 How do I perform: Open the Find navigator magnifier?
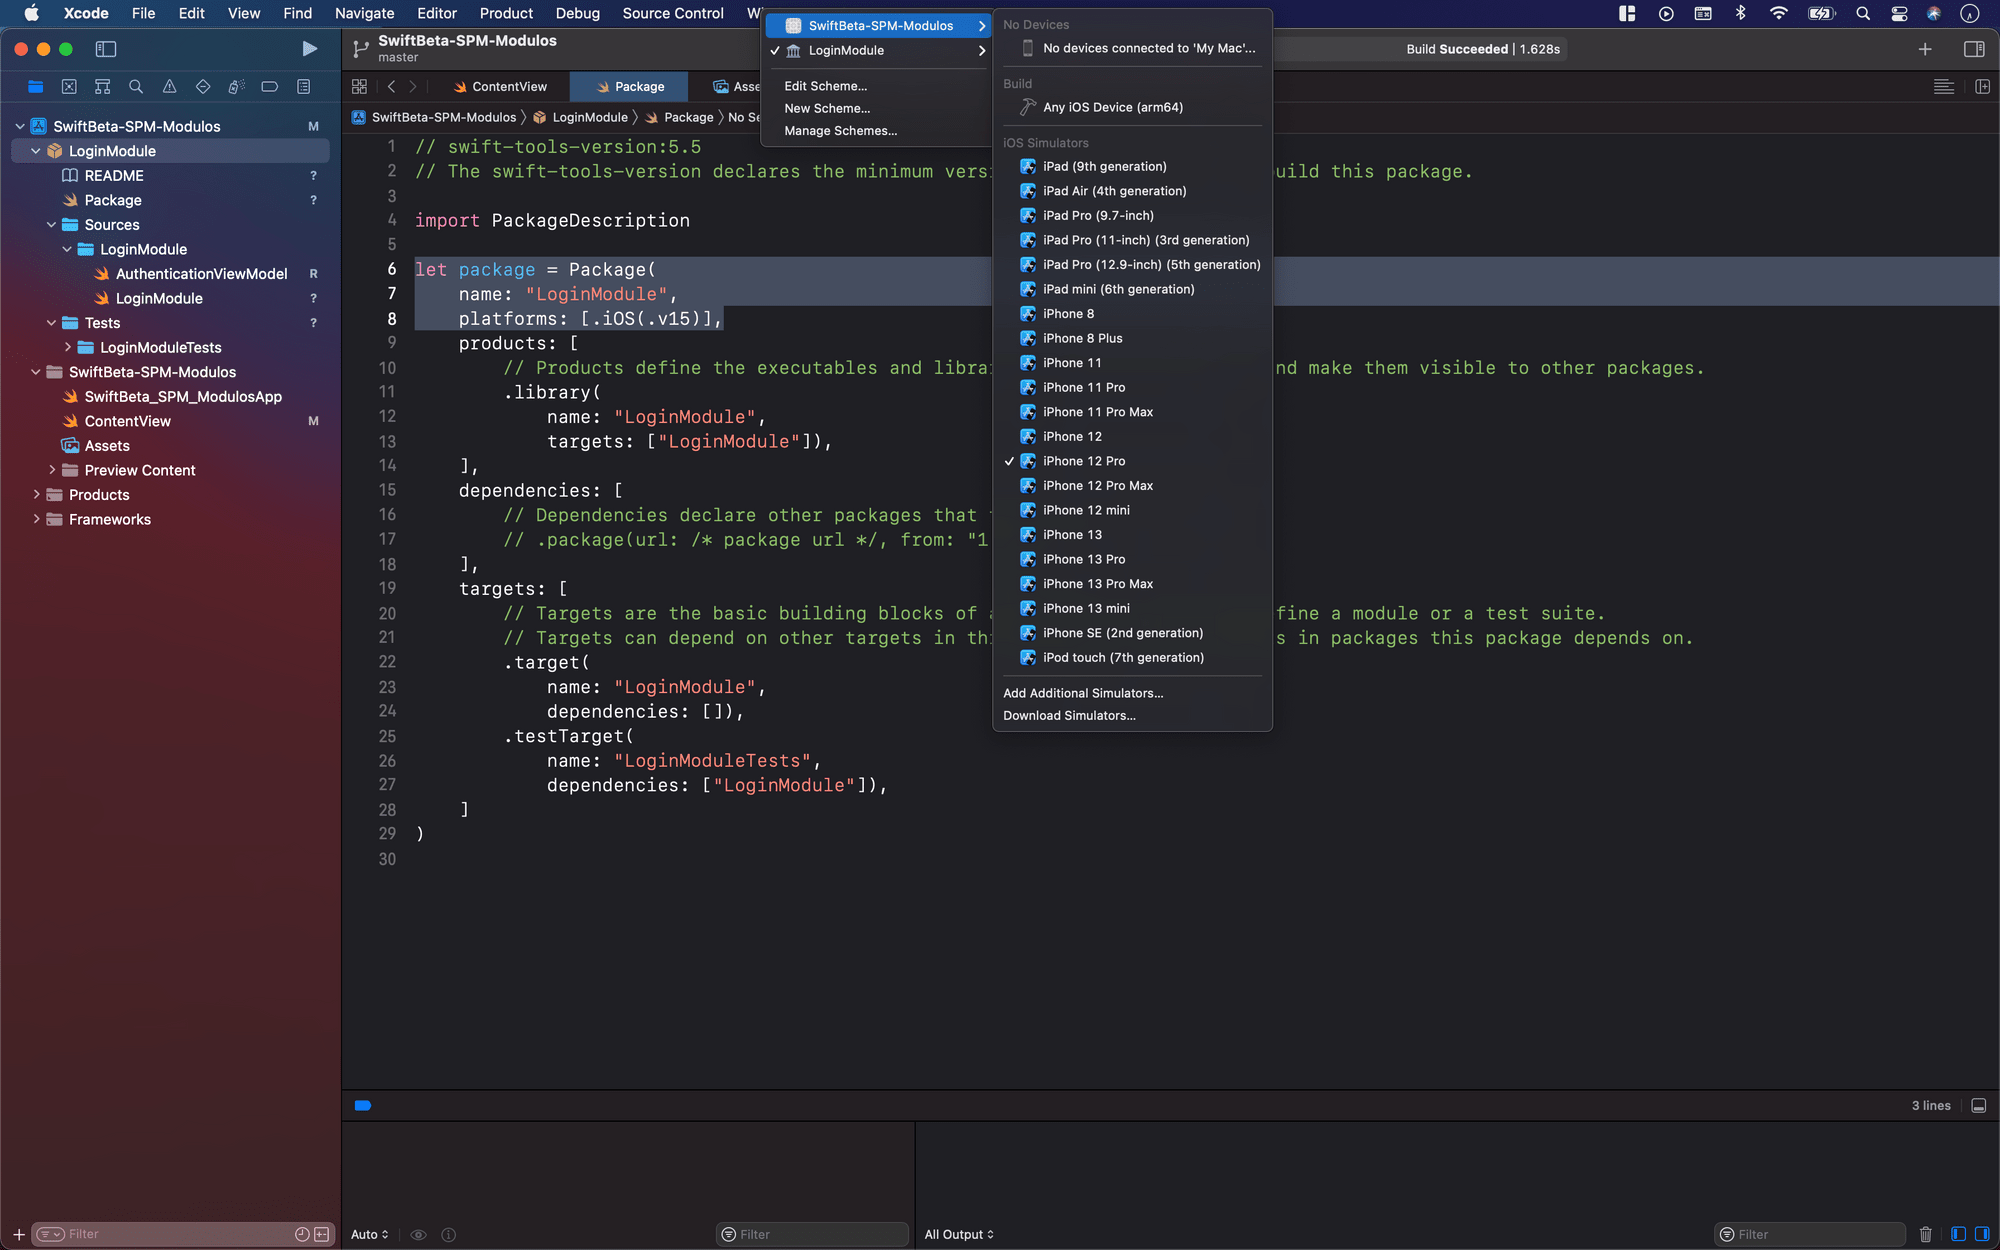point(136,87)
